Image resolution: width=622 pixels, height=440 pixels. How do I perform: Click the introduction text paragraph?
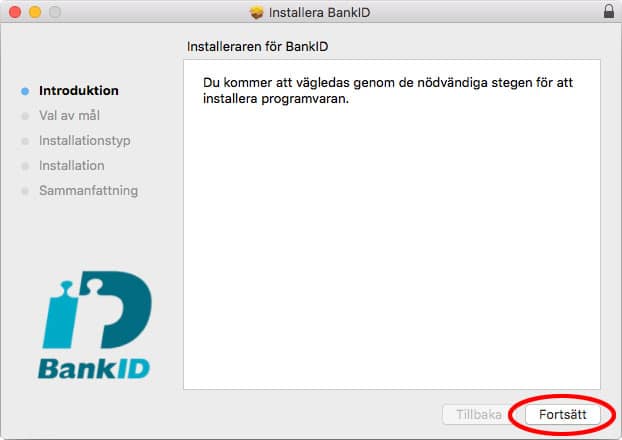388,90
